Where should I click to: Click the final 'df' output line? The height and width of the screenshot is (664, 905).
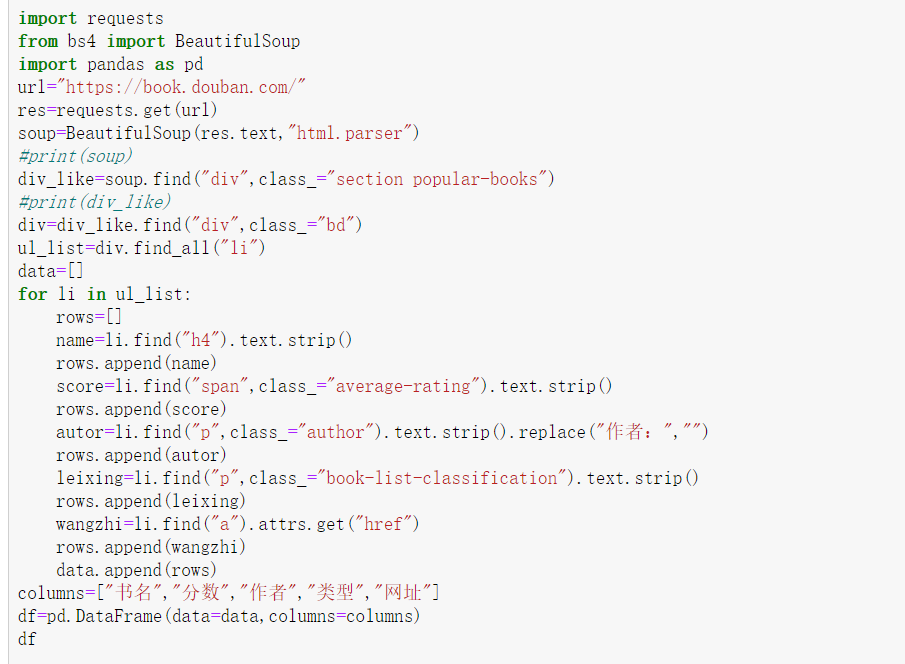(27, 639)
